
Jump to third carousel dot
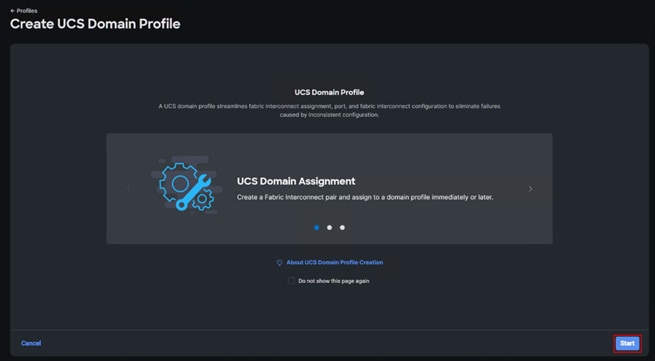coord(342,228)
